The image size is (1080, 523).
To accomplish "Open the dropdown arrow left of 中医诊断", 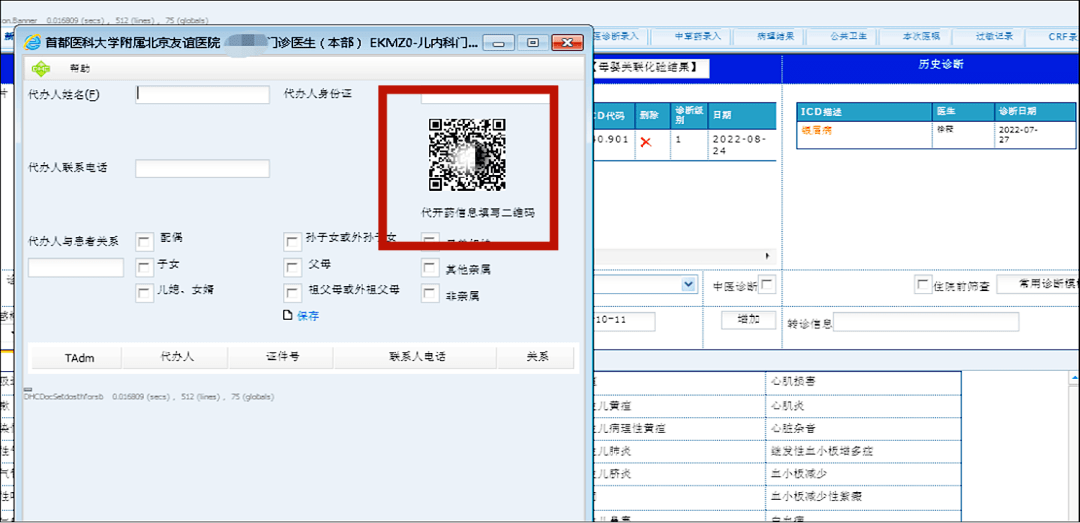I will click(x=687, y=284).
